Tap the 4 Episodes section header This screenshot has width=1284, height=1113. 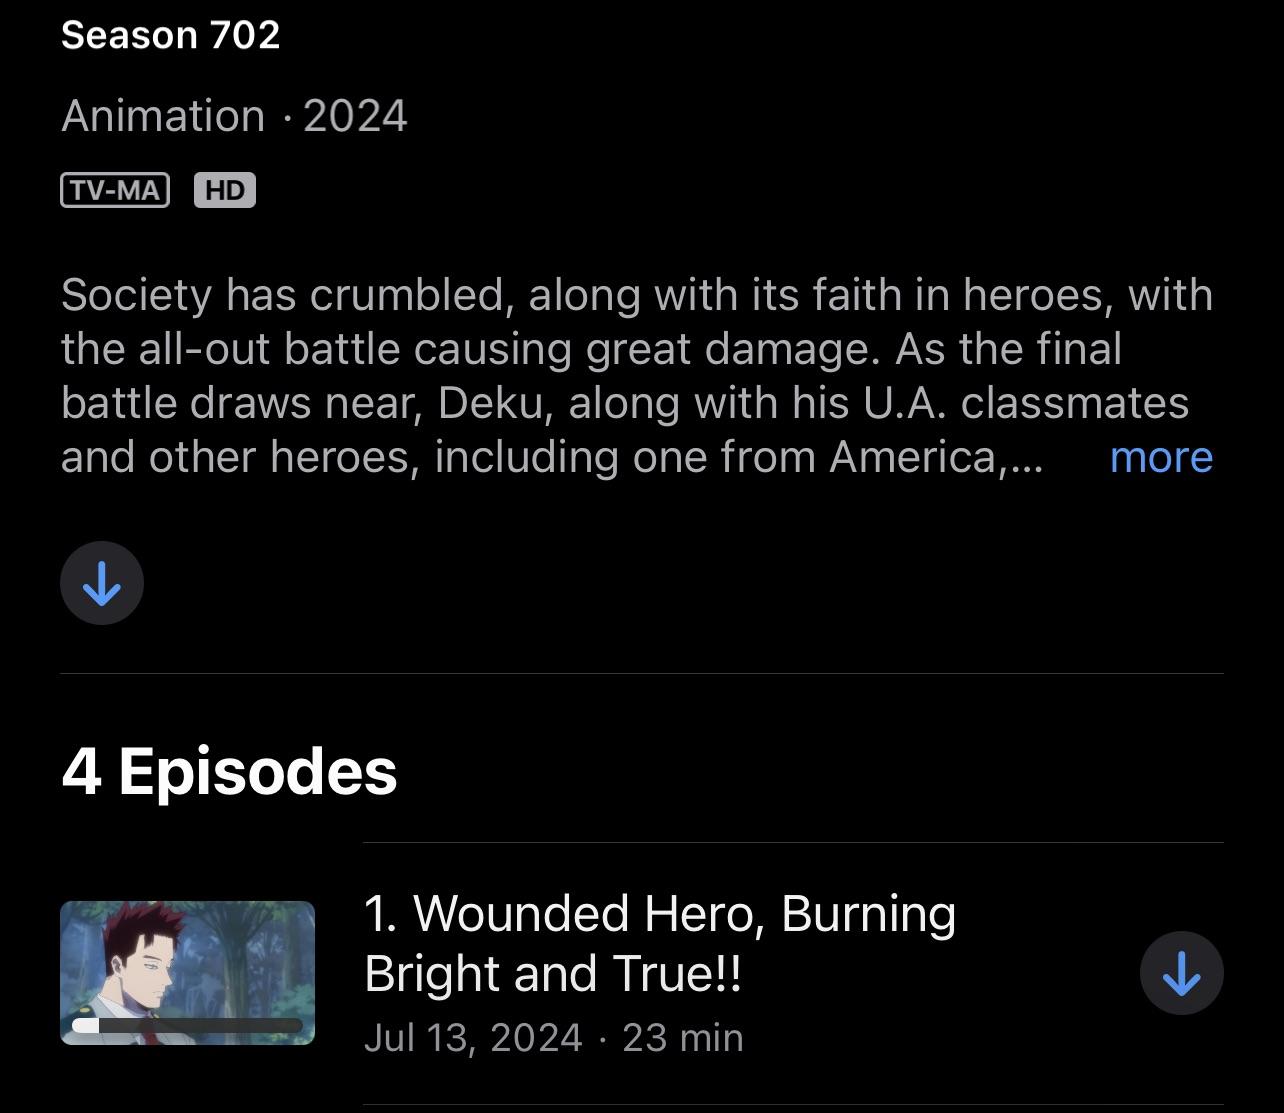coord(229,771)
